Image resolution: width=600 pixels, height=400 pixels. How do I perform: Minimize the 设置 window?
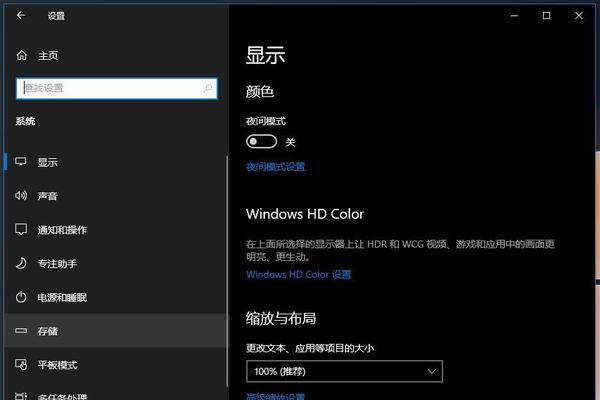(x=514, y=16)
